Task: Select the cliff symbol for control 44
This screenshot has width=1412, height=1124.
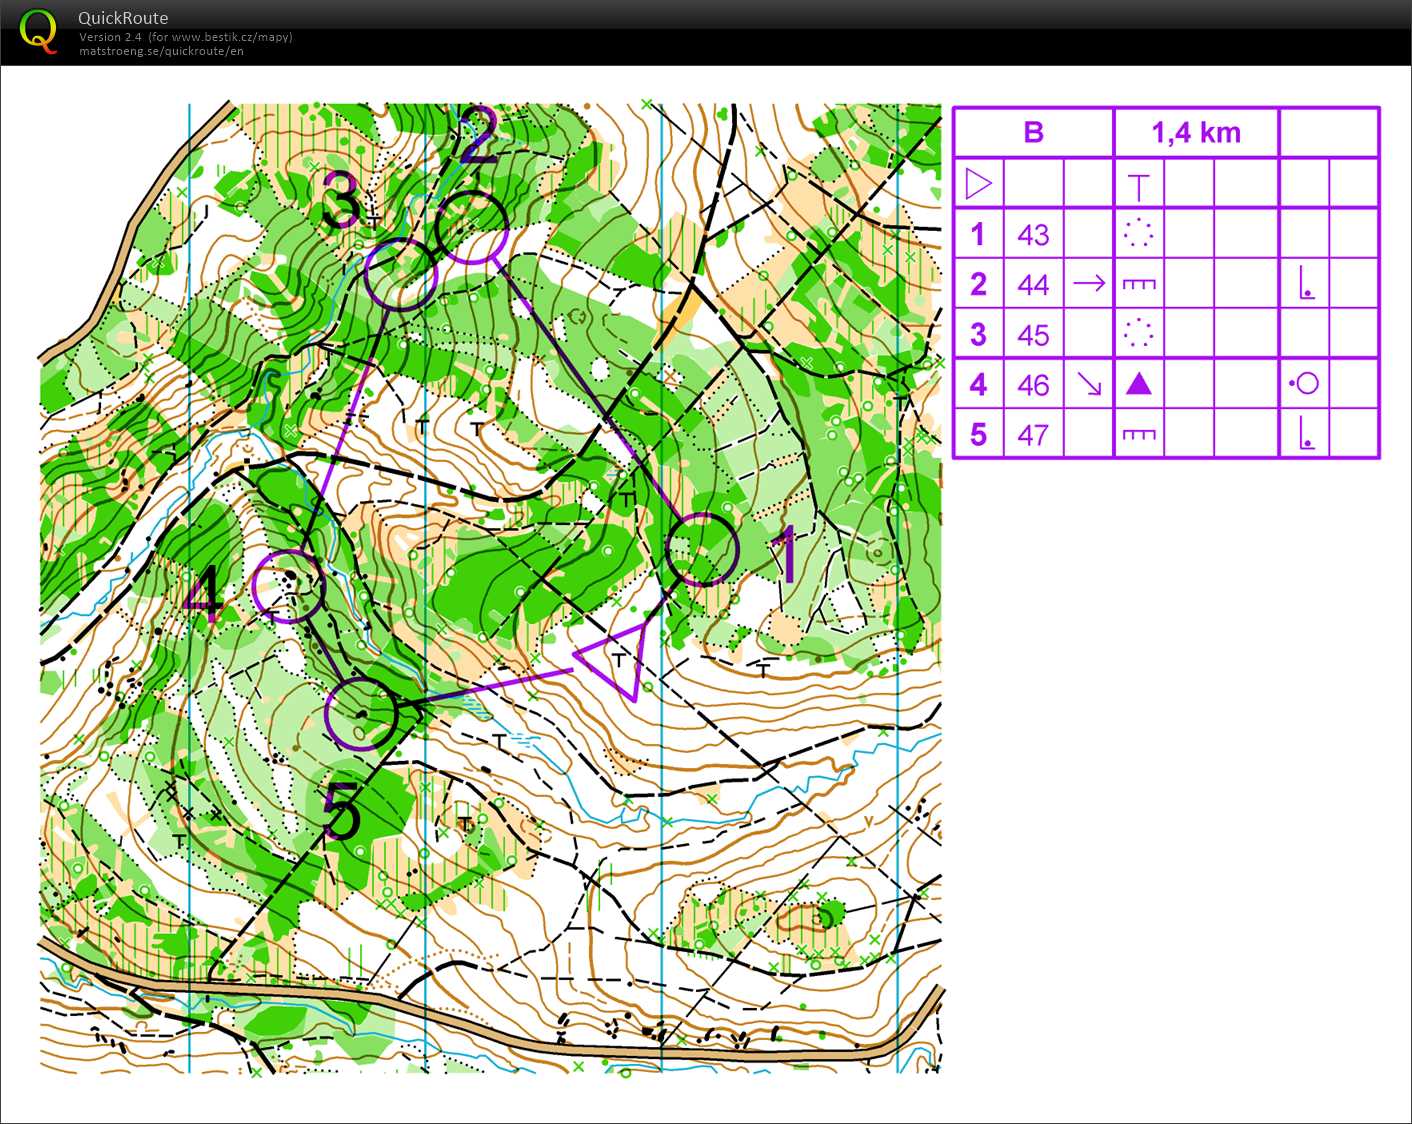Action: click(x=1138, y=284)
